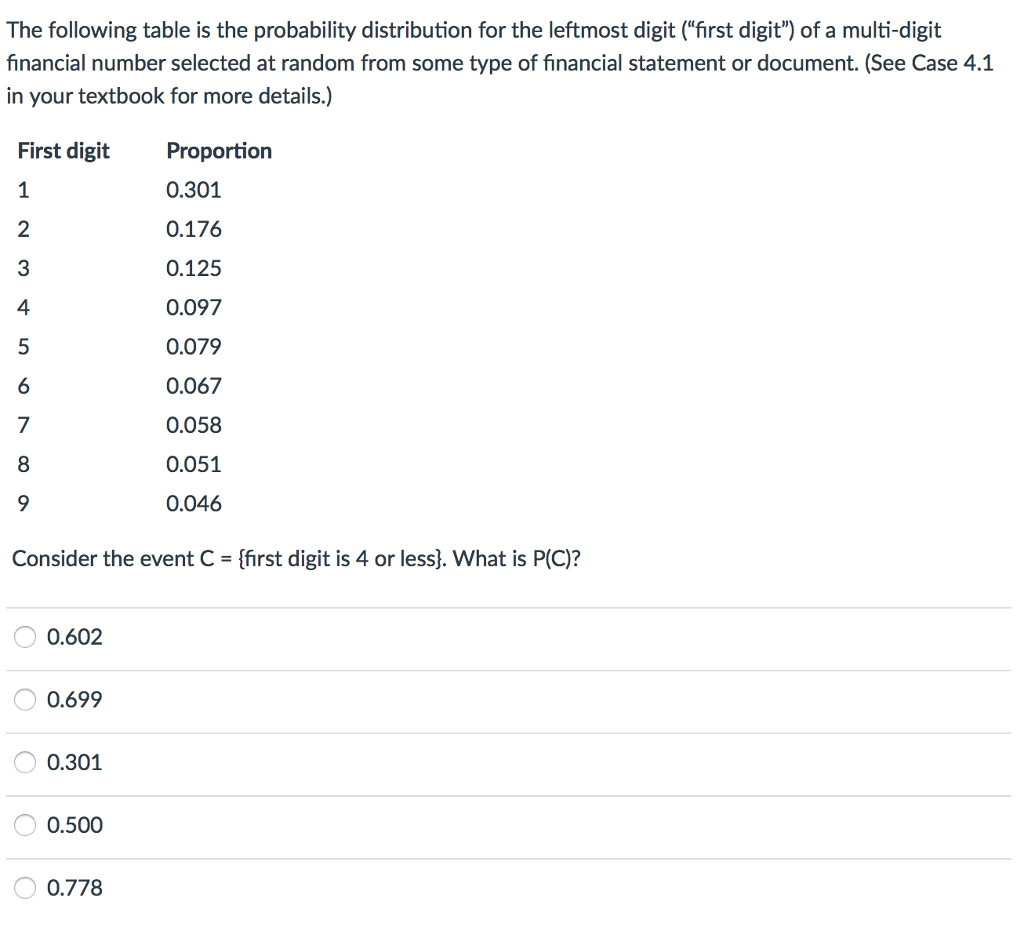
Task: Click the proportion value 0.046 for digit 9
Action: coord(194,504)
